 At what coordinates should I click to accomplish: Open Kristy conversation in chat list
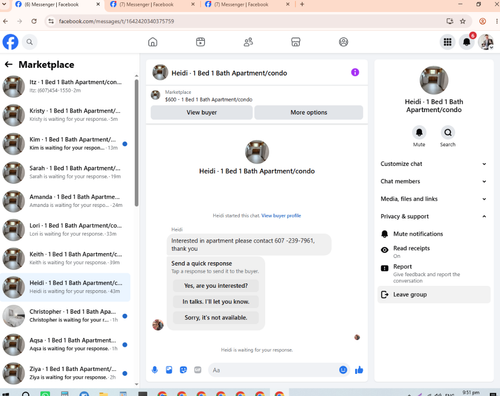pyautogui.click(x=65, y=115)
